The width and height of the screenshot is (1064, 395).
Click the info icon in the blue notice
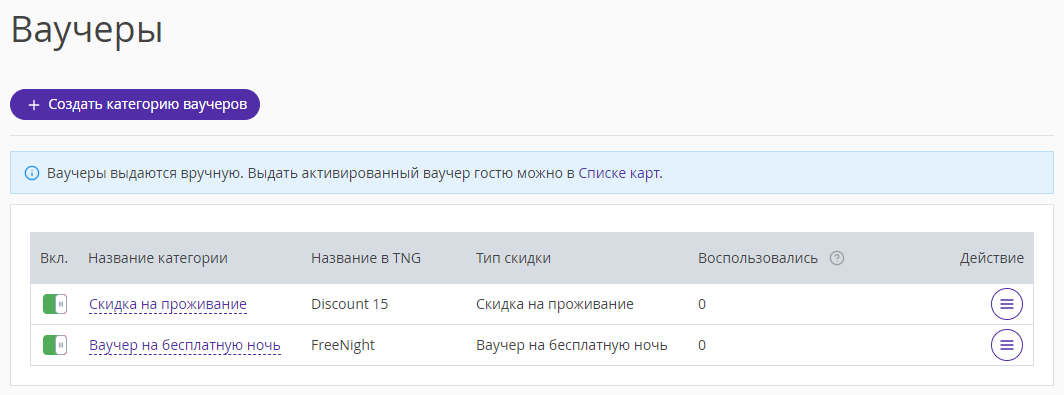(x=32, y=173)
